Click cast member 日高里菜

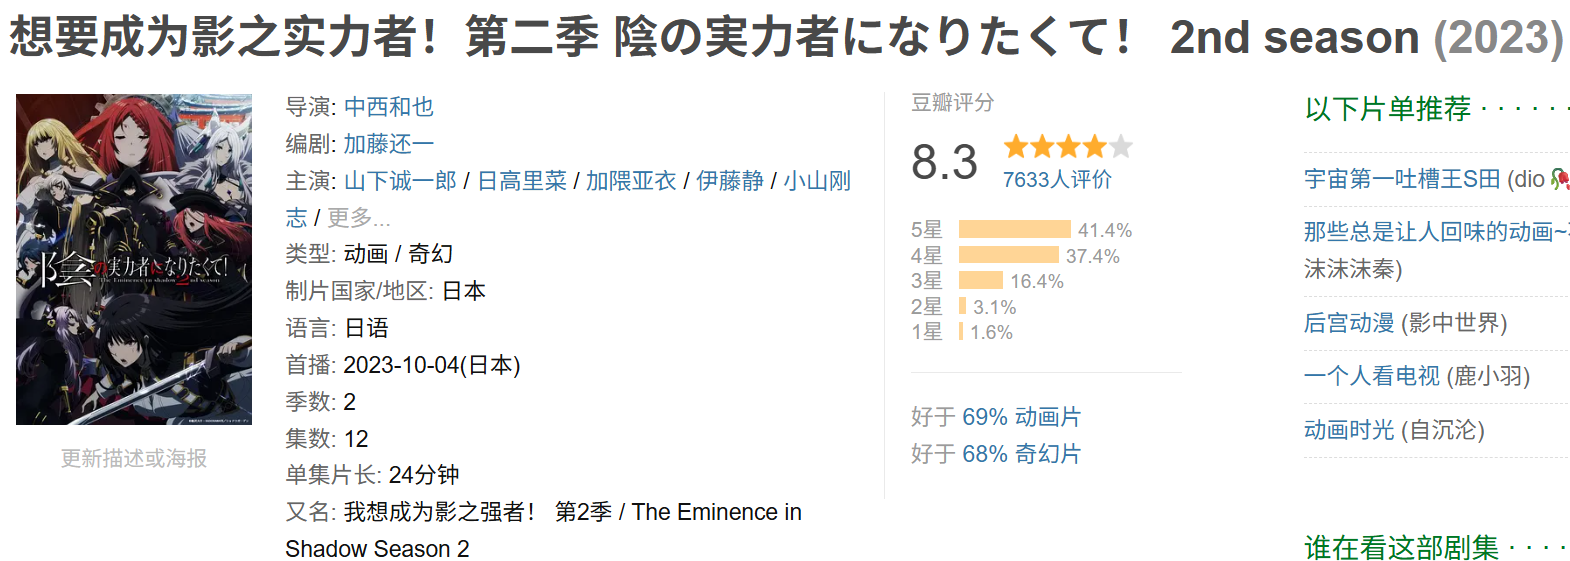521,181
